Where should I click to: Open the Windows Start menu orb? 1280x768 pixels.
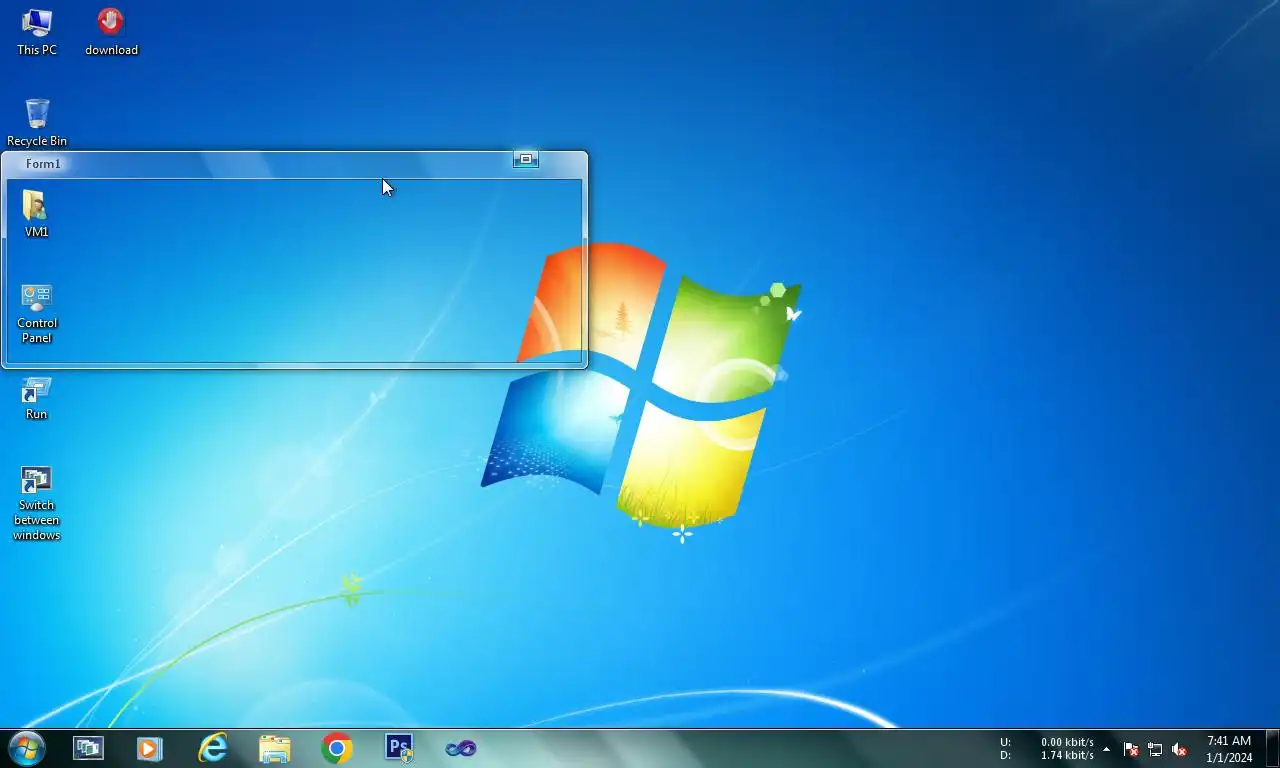[26, 748]
